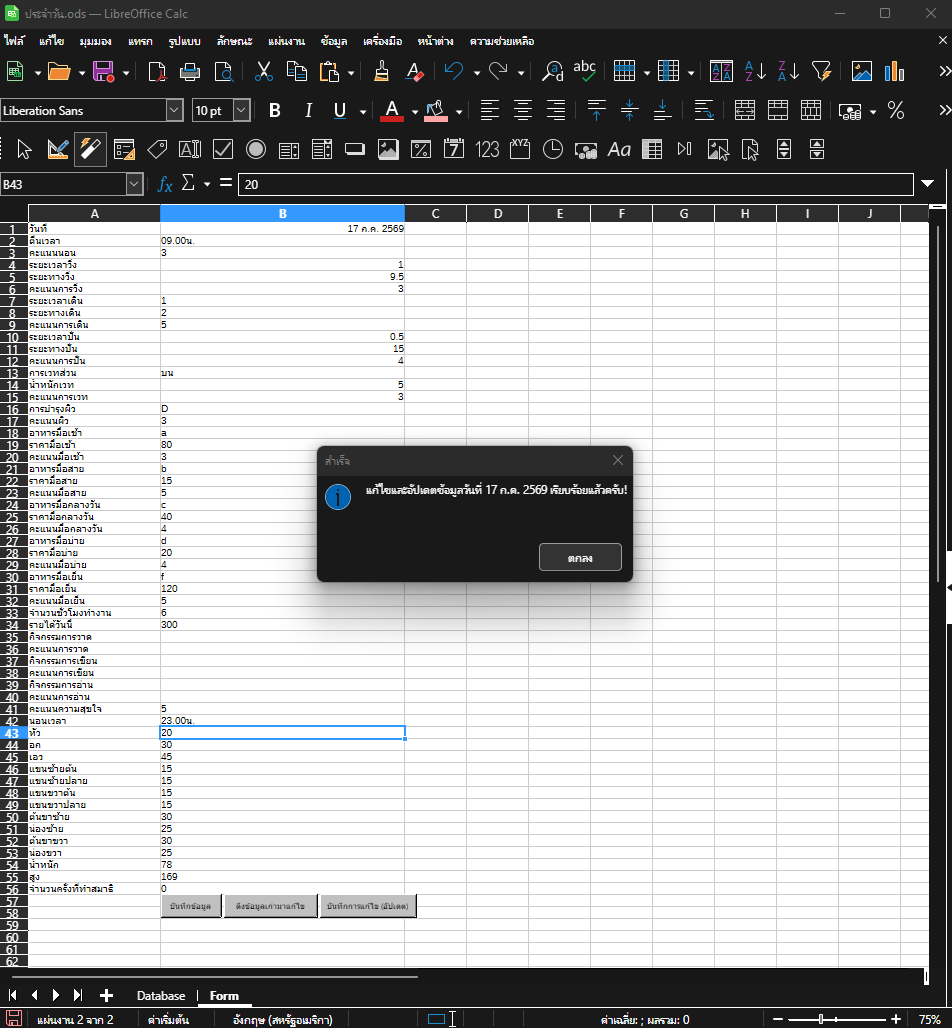Click the Wrap Text icon

704,111
